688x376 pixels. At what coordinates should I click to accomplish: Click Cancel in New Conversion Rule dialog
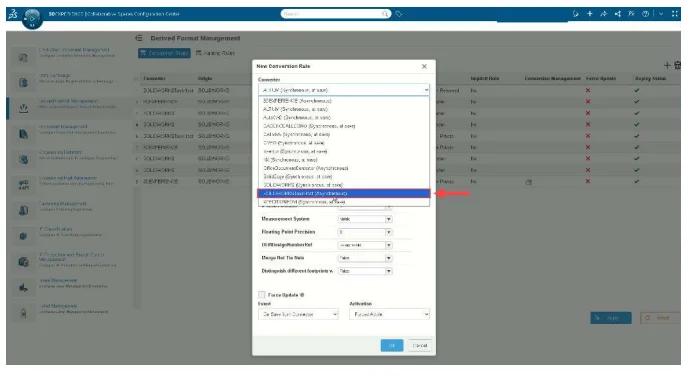419,345
